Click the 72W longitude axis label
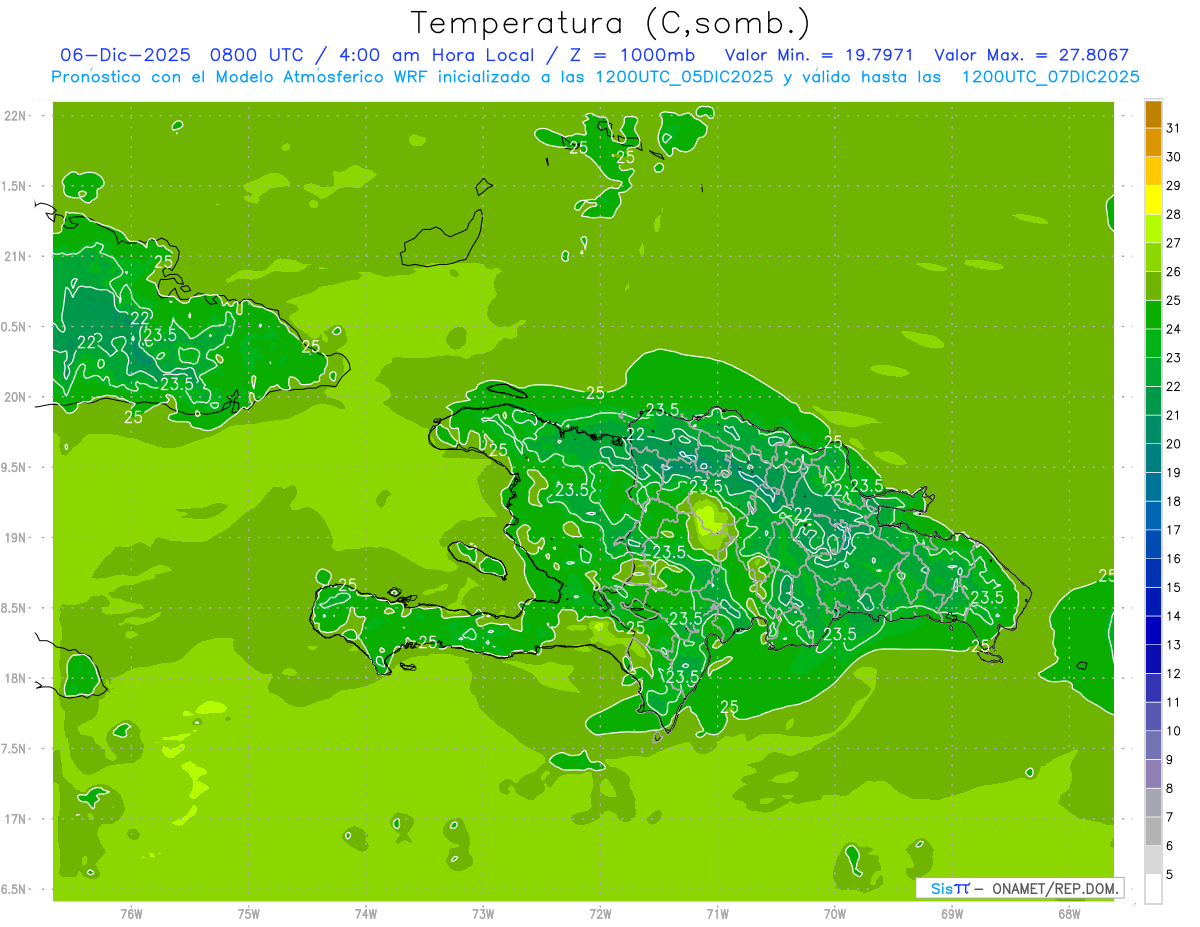Screen dimensions: 1200x927 pos(600,913)
